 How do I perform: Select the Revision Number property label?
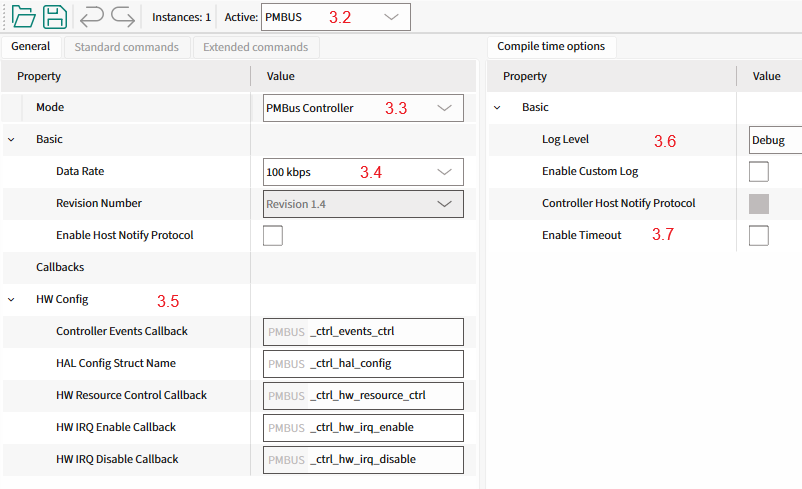(99, 203)
